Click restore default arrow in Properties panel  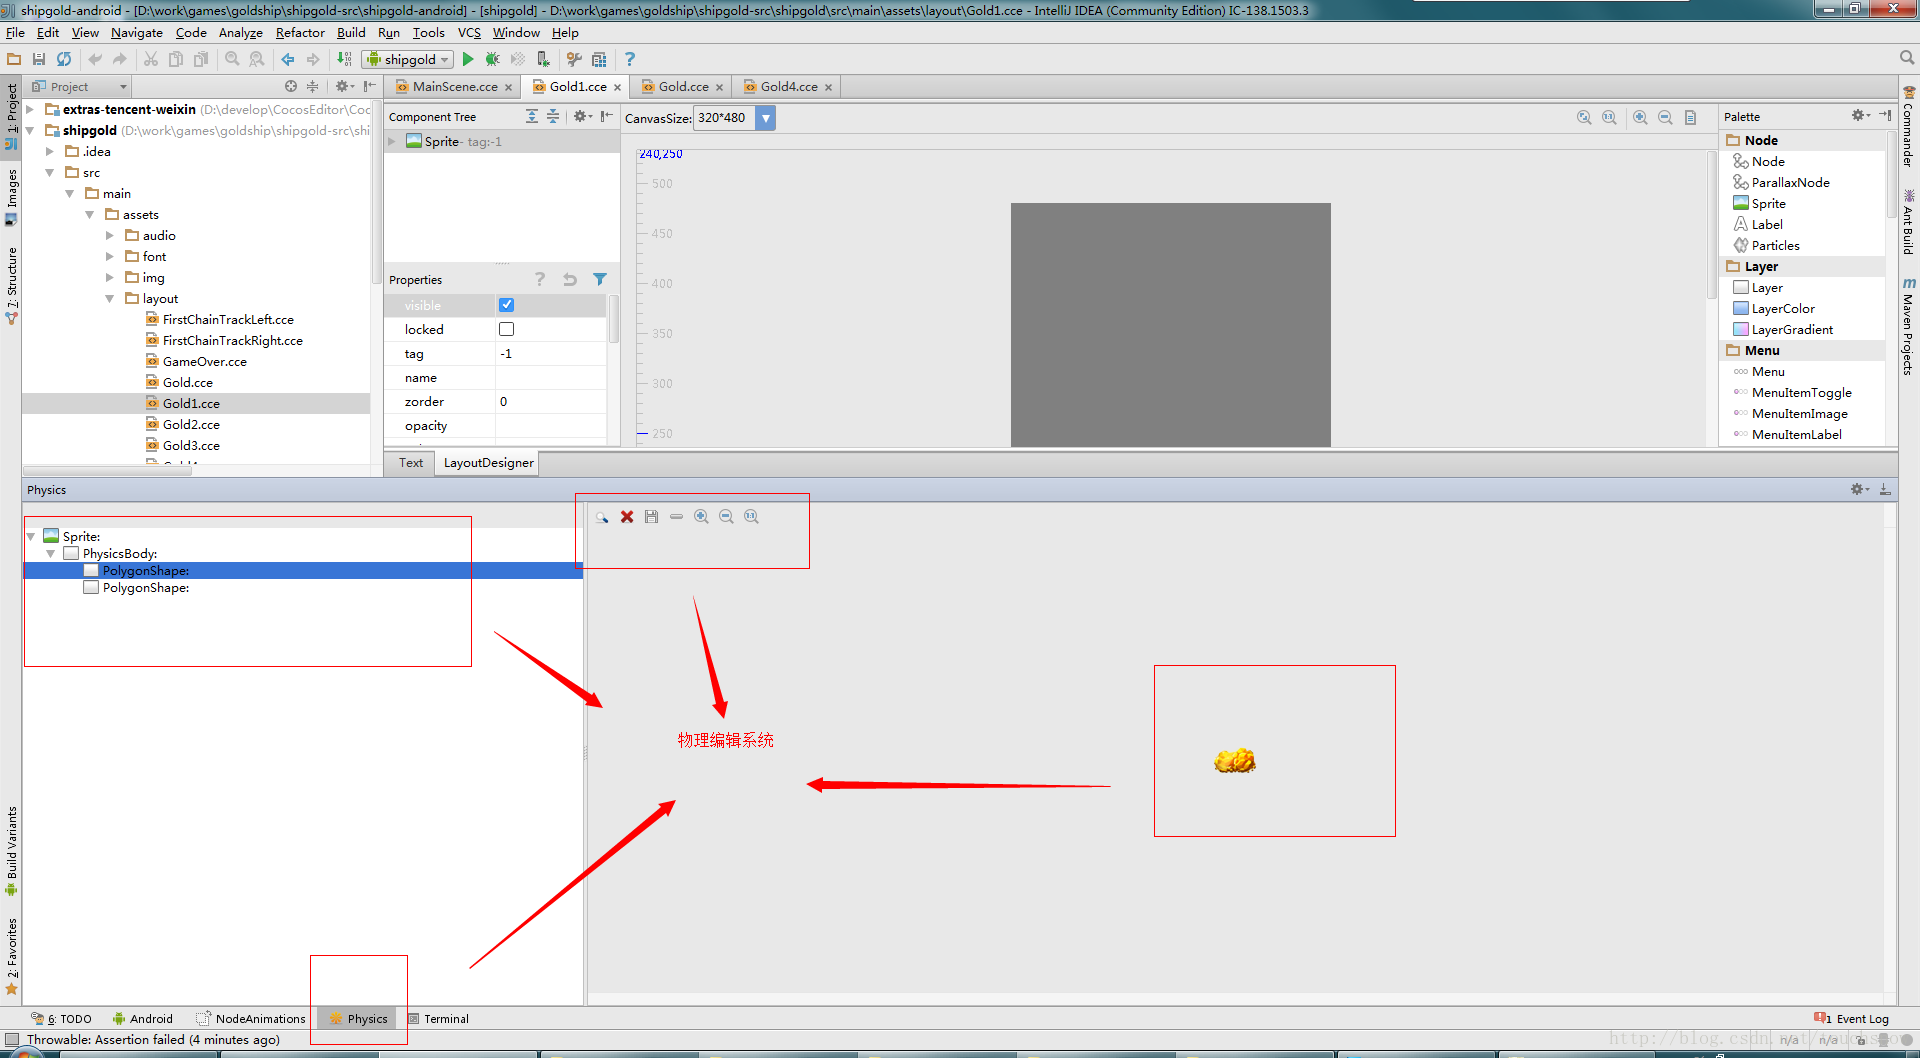(x=570, y=279)
